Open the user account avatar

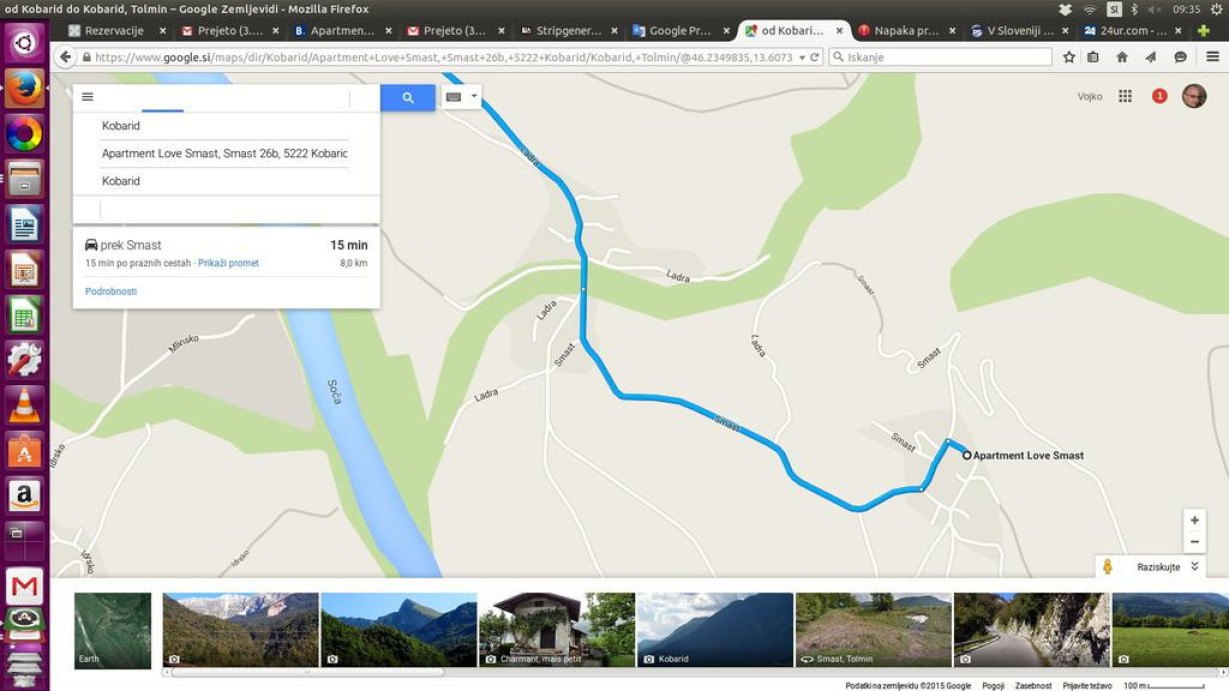pos(1194,96)
